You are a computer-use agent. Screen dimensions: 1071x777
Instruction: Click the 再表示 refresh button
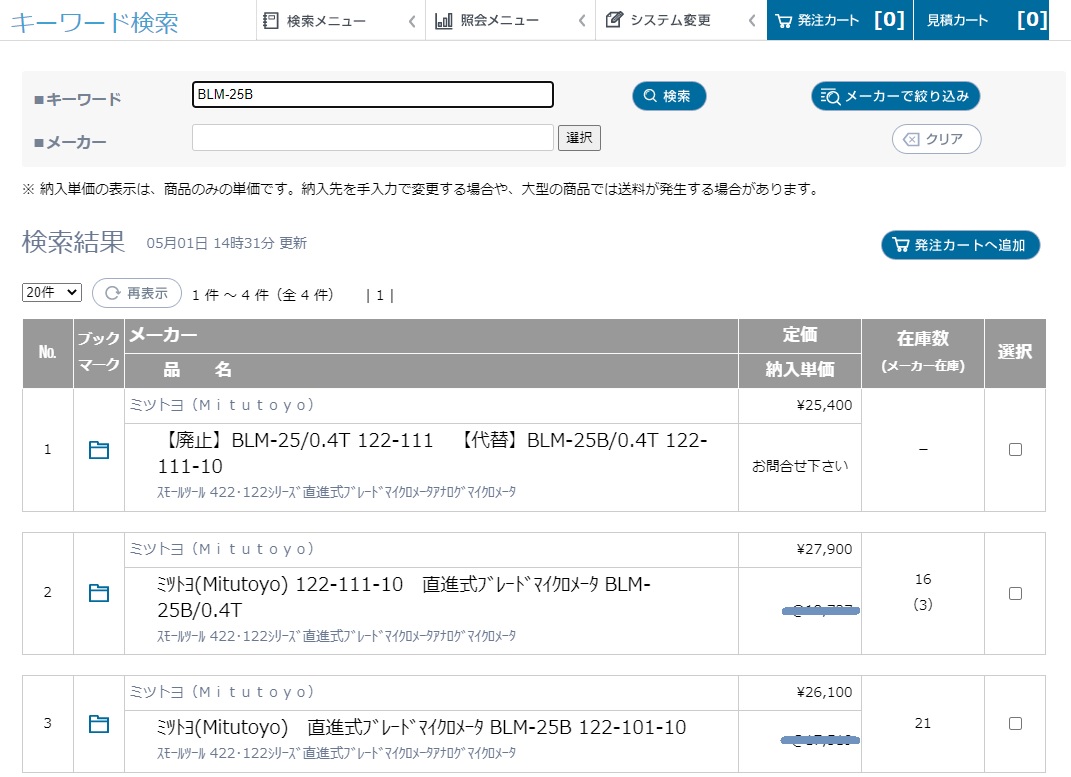click(137, 293)
